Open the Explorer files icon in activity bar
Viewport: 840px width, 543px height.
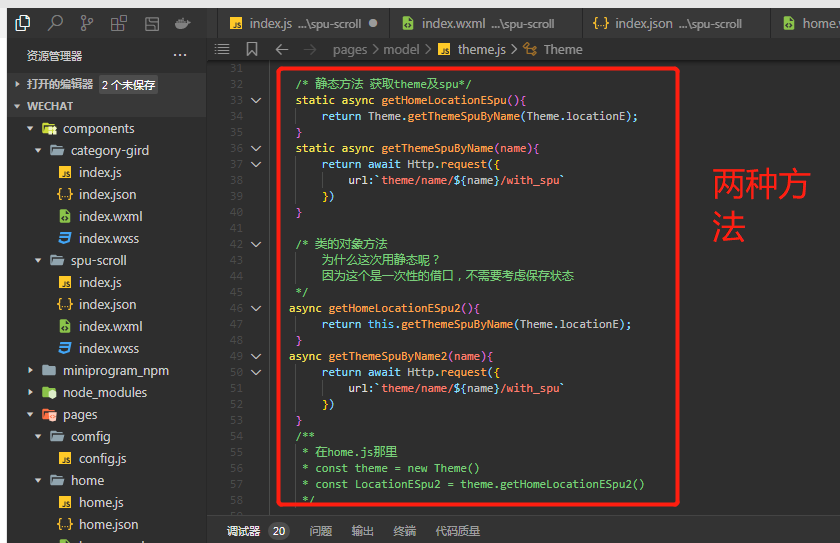click(23, 22)
